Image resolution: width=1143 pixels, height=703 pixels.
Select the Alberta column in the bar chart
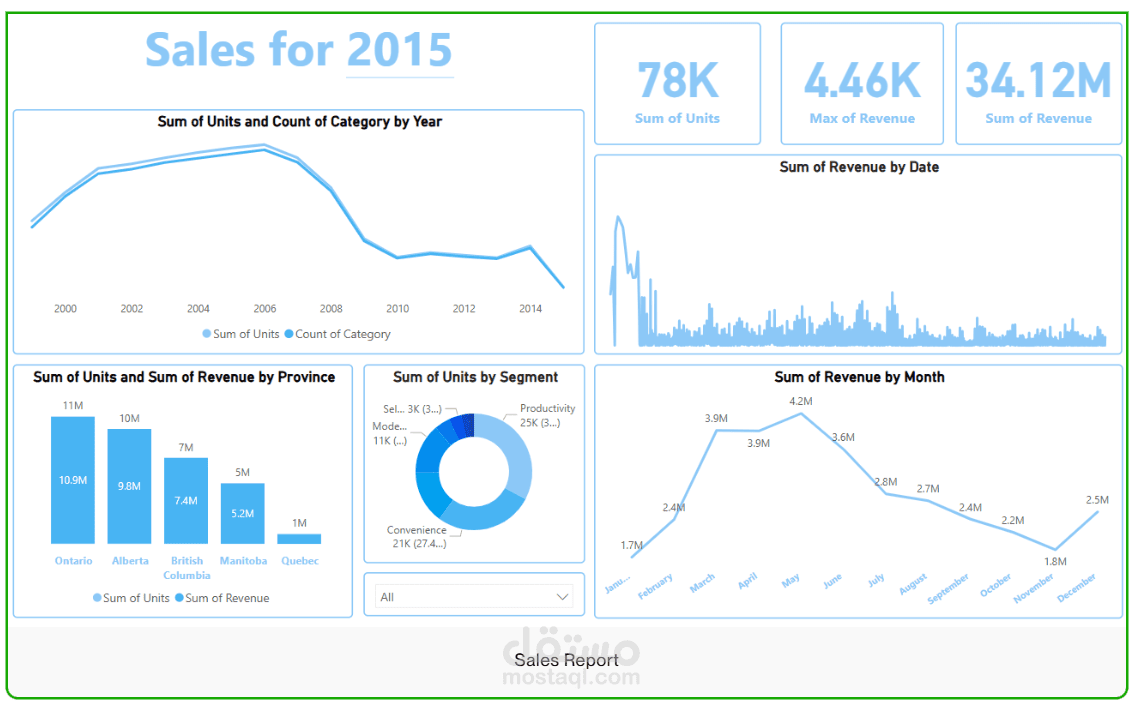[129, 487]
